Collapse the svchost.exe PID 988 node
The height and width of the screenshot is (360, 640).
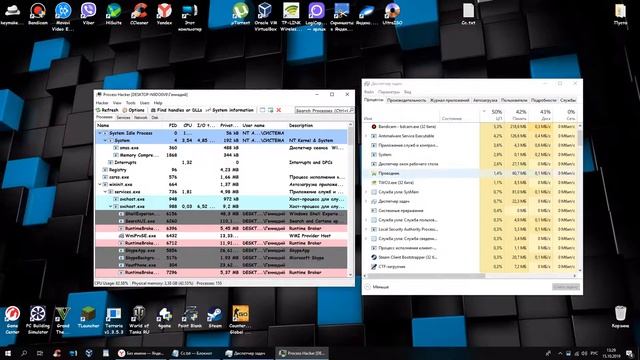(x=110, y=207)
